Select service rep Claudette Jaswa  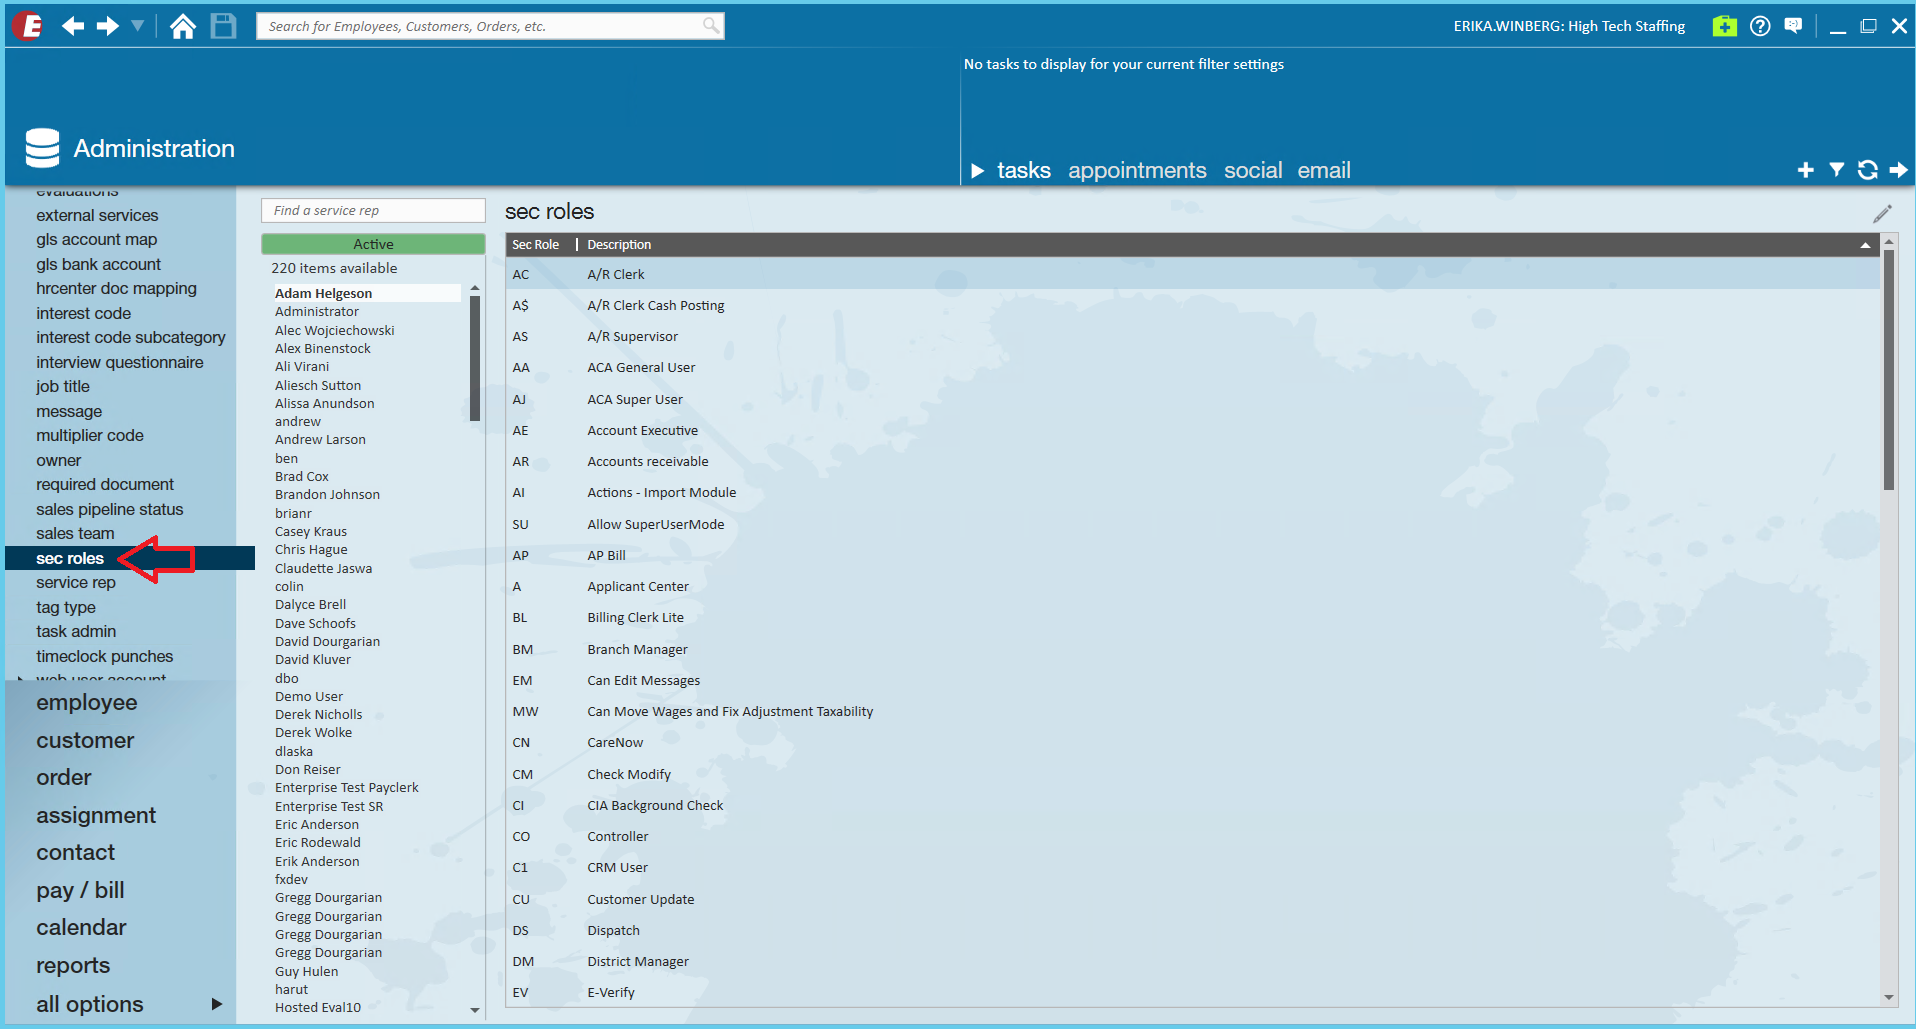(324, 569)
